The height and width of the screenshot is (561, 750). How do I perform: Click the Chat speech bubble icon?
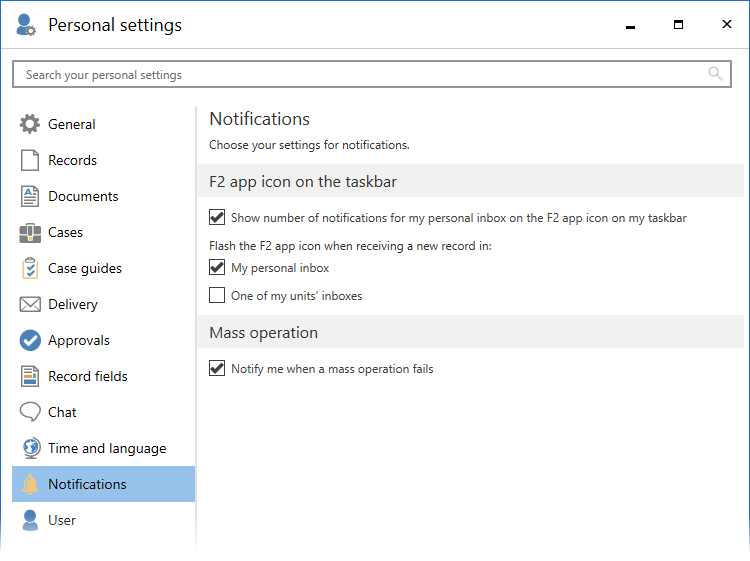tap(30, 412)
